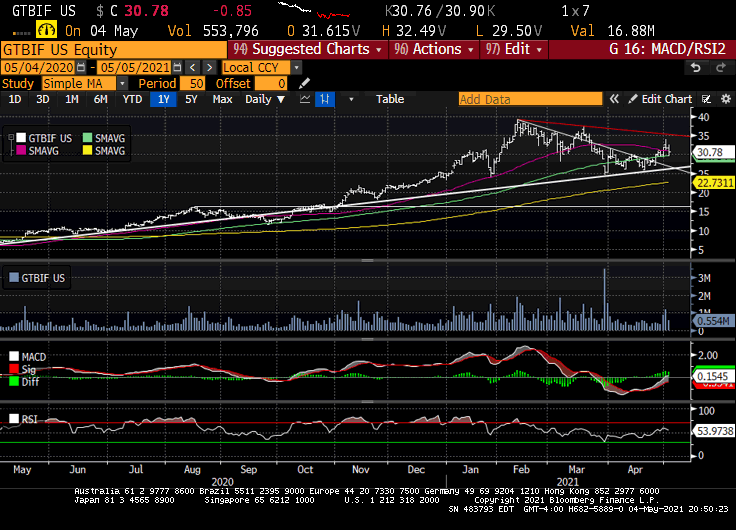
Task: Click the start date field 05/04/2020
Action: pyautogui.click(x=38, y=68)
